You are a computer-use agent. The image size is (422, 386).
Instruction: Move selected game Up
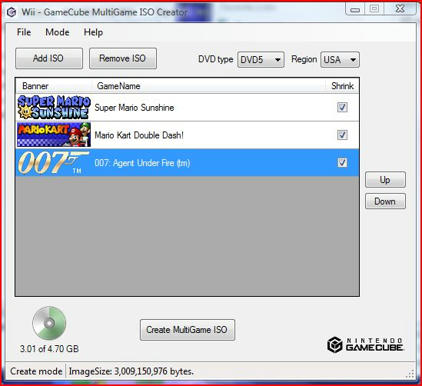[x=385, y=180]
